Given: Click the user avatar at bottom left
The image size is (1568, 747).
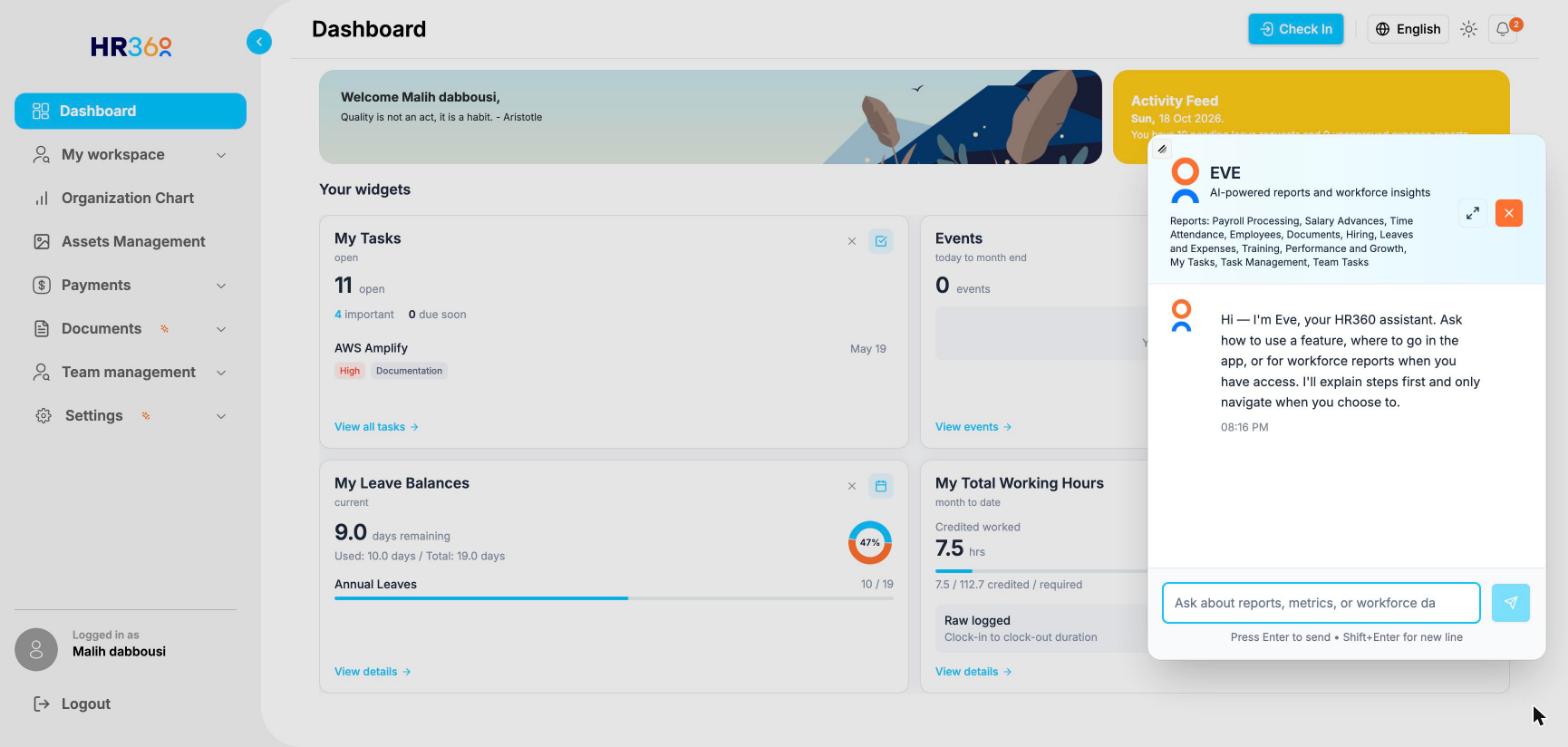Looking at the screenshot, I should coord(36,650).
